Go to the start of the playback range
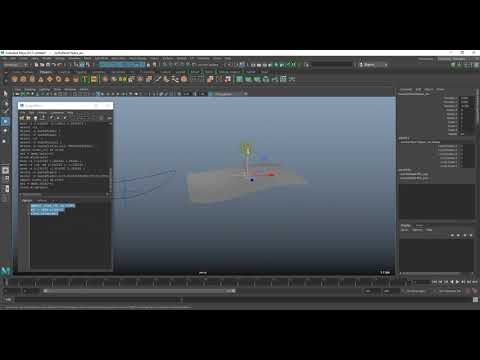The image size is (480, 360). click(x=434, y=282)
